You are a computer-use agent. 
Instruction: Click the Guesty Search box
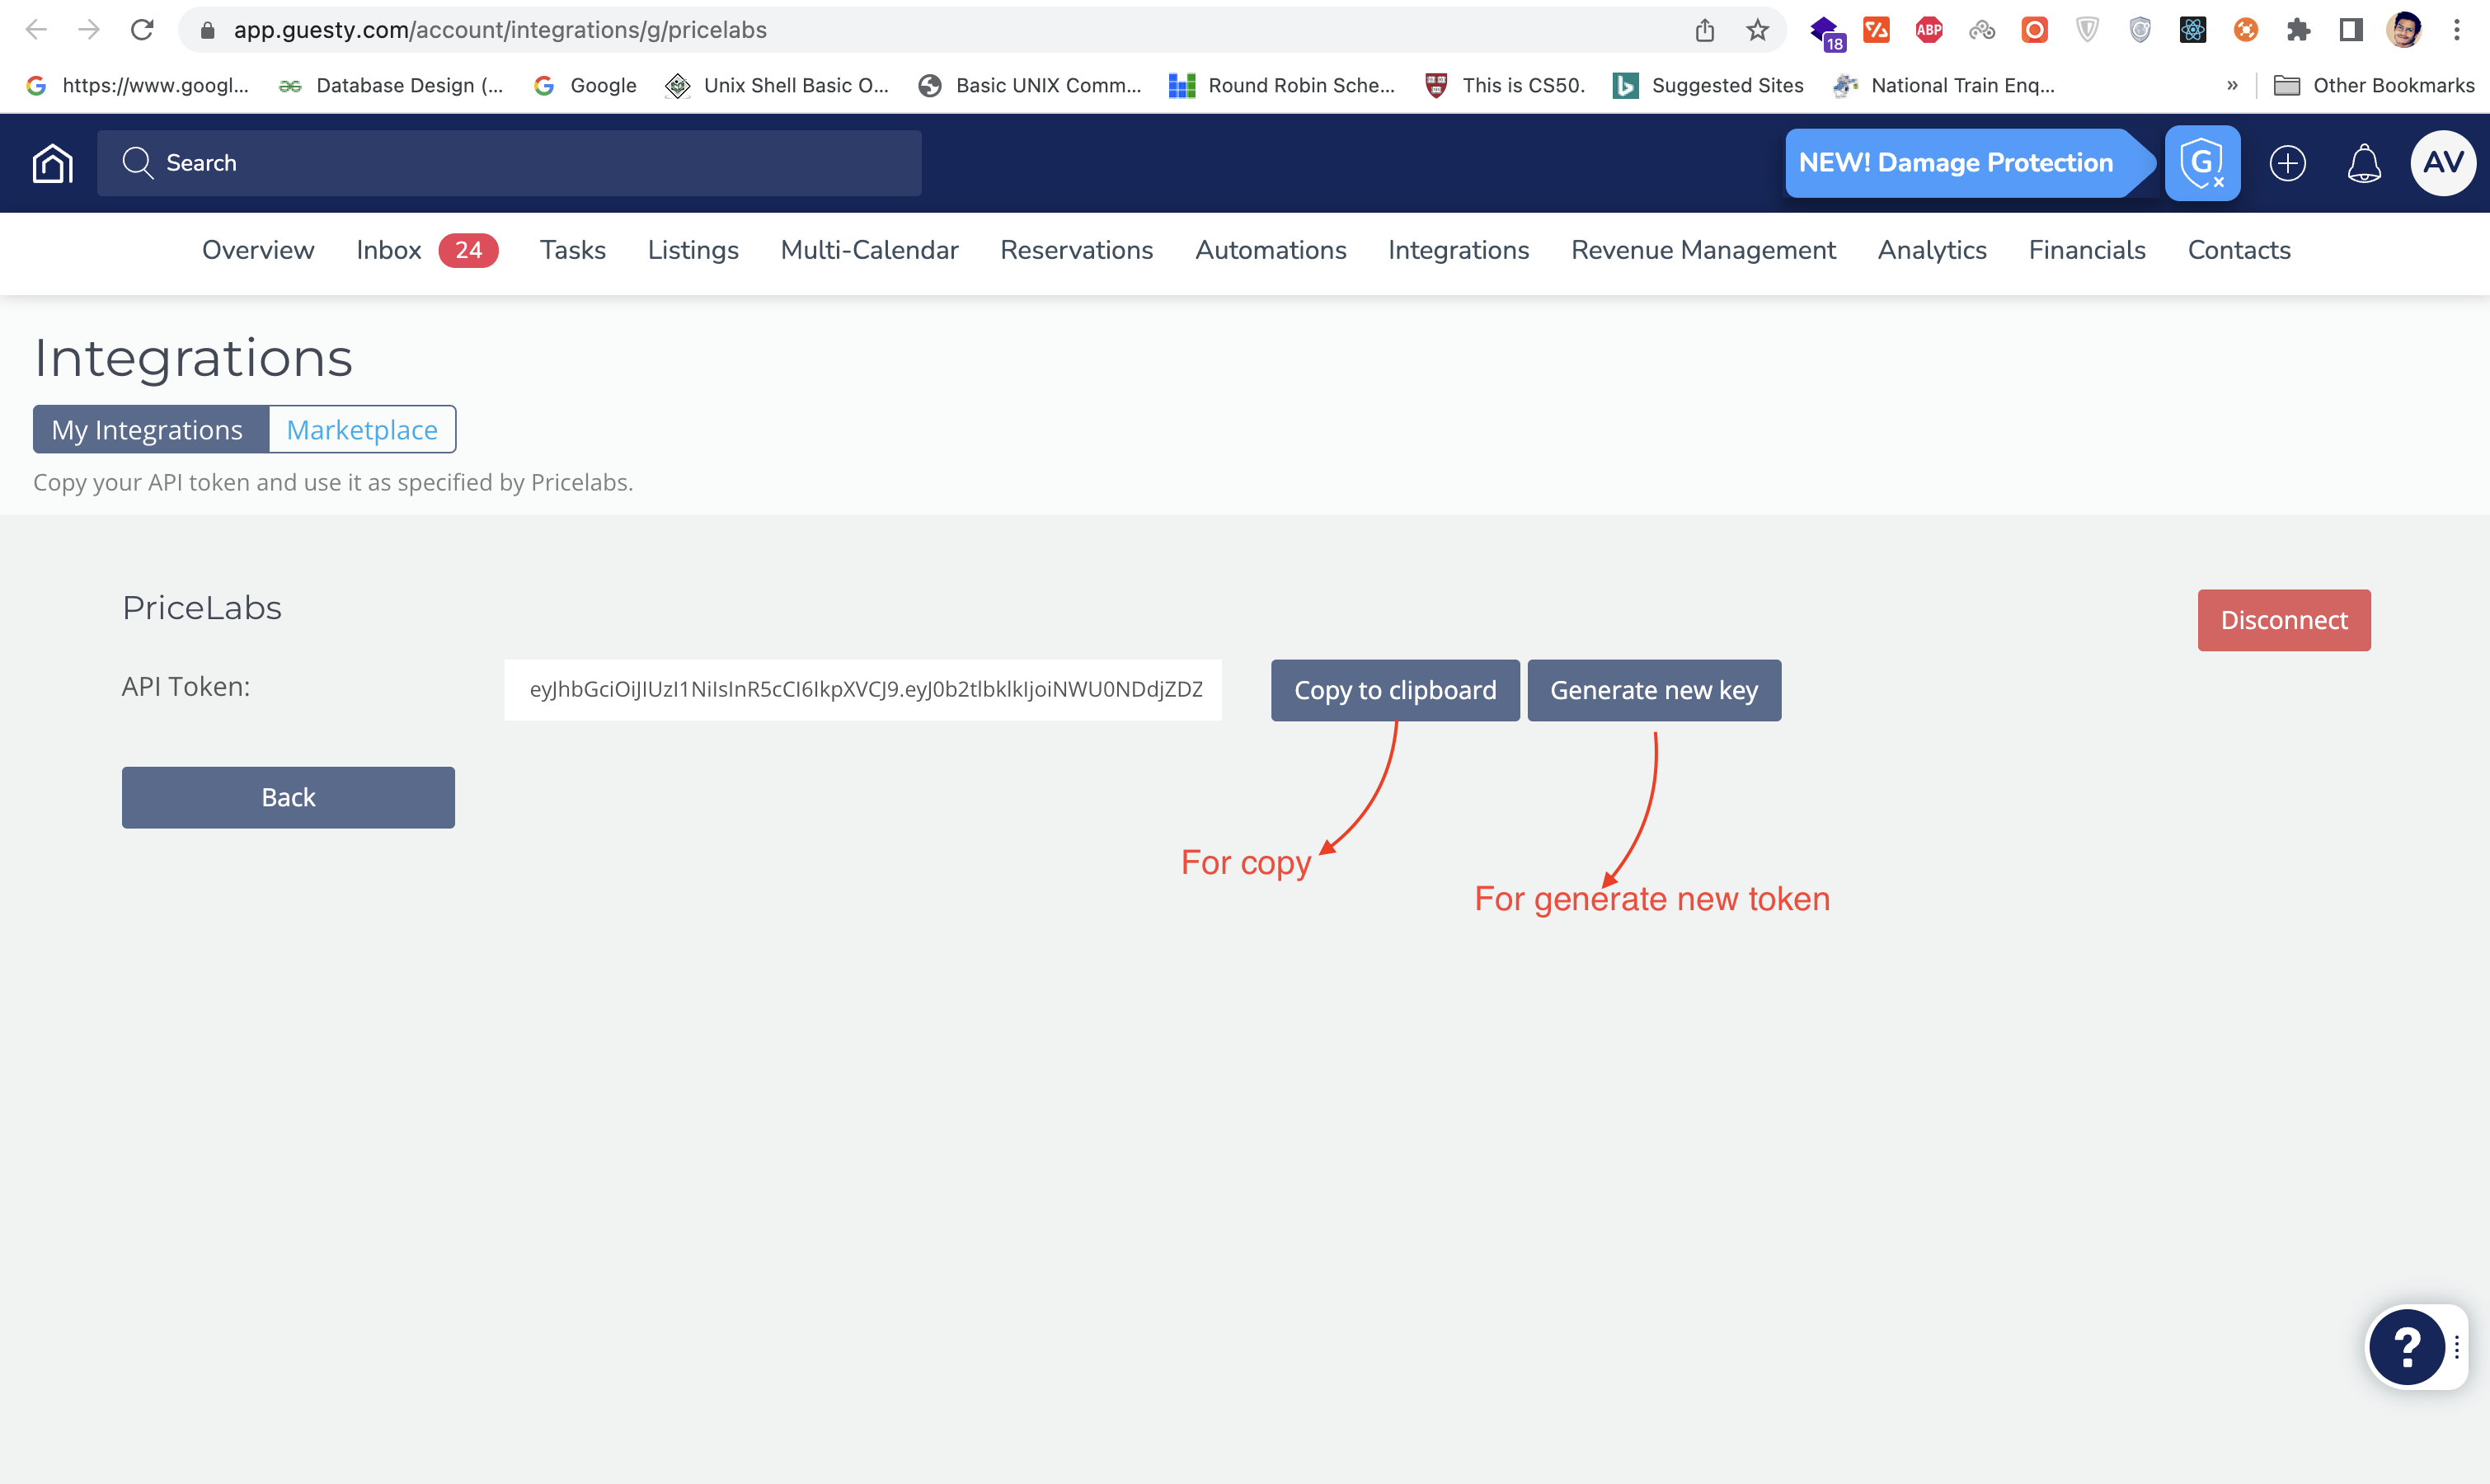(509, 163)
